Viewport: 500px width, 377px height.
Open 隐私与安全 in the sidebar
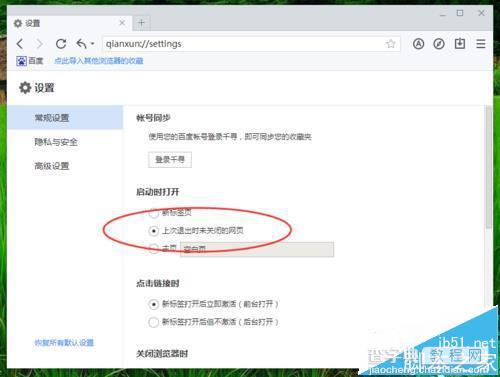[56, 142]
